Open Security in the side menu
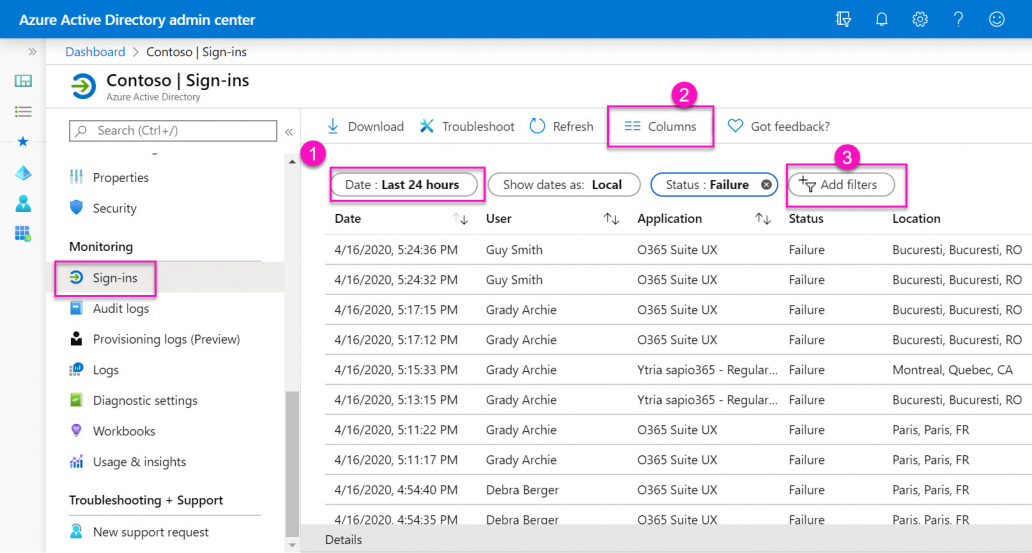The image size is (1032, 553). tap(115, 208)
